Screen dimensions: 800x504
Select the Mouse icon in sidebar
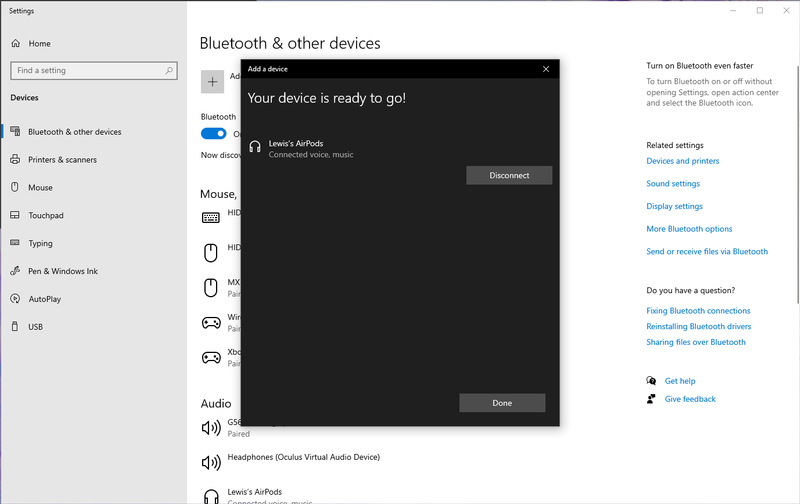[x=15, y=187]
